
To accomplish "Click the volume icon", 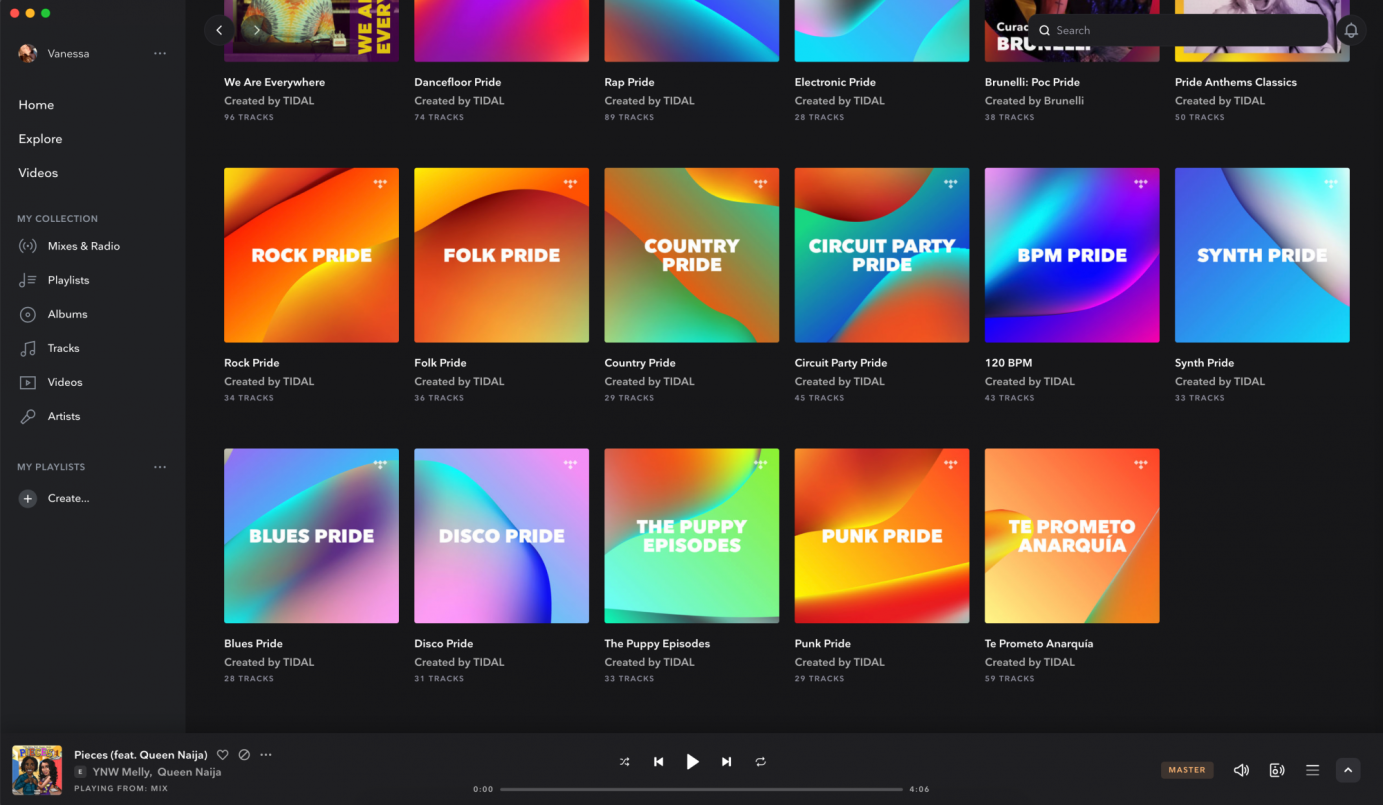I will coord(1241,770).
